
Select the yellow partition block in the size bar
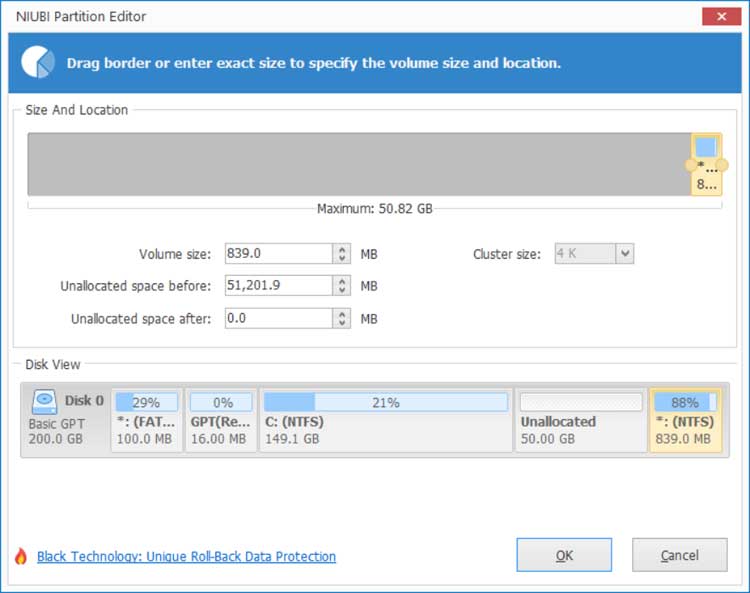(706, 165)
